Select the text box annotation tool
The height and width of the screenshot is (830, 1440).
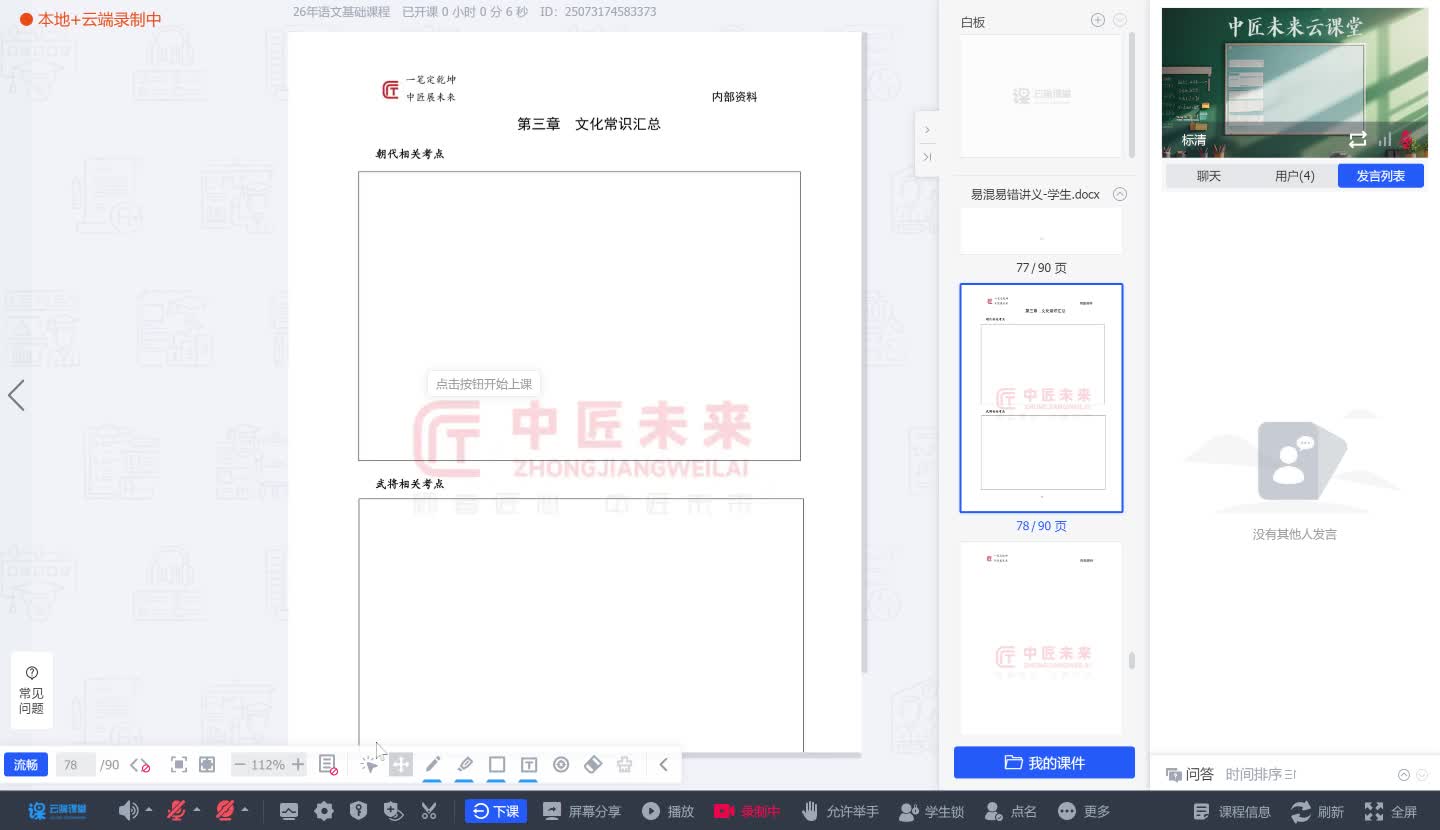[x=529, y=764]
